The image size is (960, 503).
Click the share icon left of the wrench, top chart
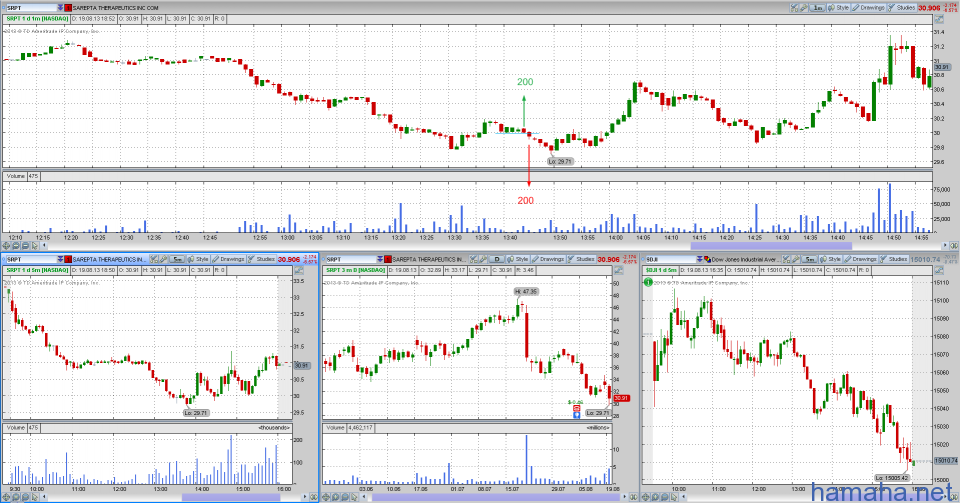[x=794, y=7]
